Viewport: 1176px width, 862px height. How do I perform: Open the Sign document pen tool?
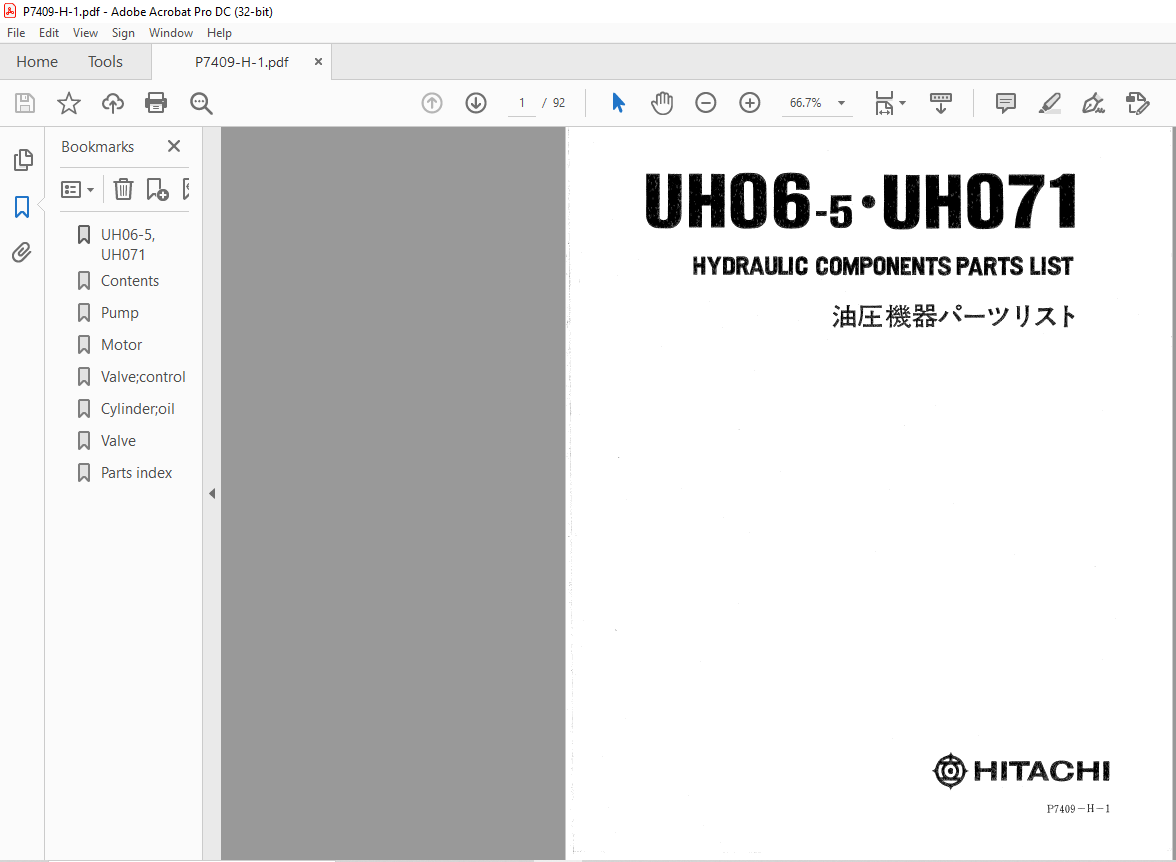[x=1094, y=103]
